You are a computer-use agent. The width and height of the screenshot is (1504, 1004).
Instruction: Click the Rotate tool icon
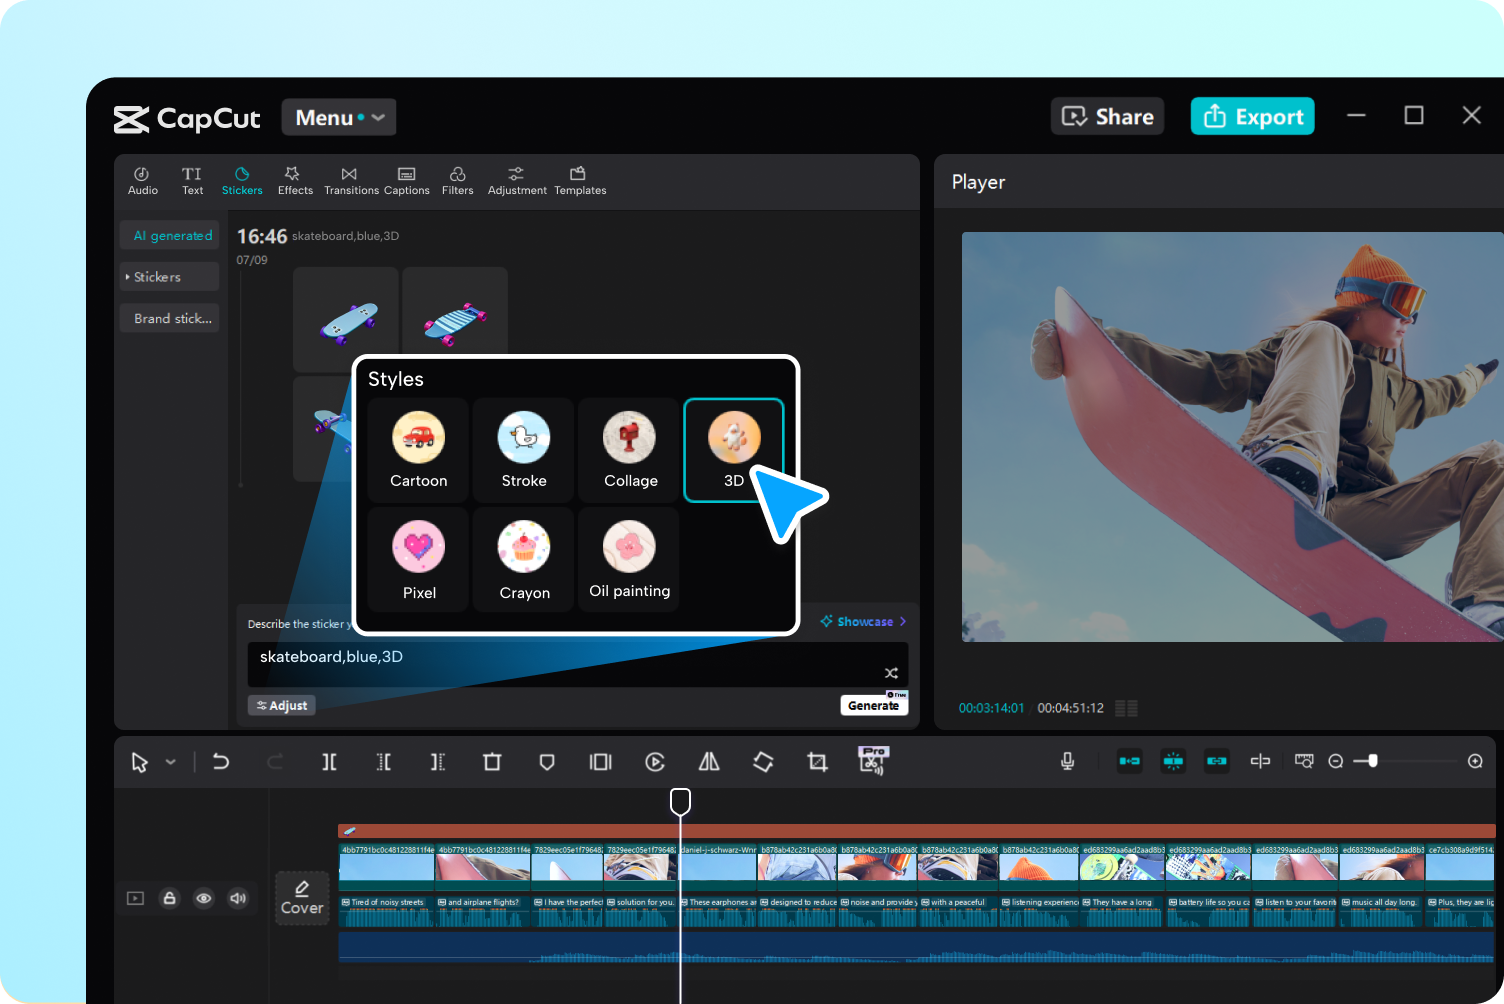(763, 762)
